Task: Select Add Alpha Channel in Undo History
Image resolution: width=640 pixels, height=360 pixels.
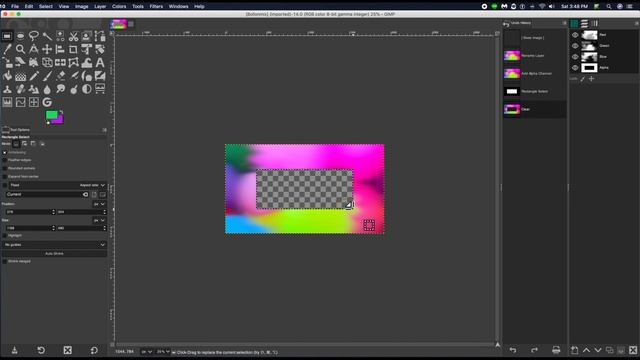Action: tap(534, 73)
